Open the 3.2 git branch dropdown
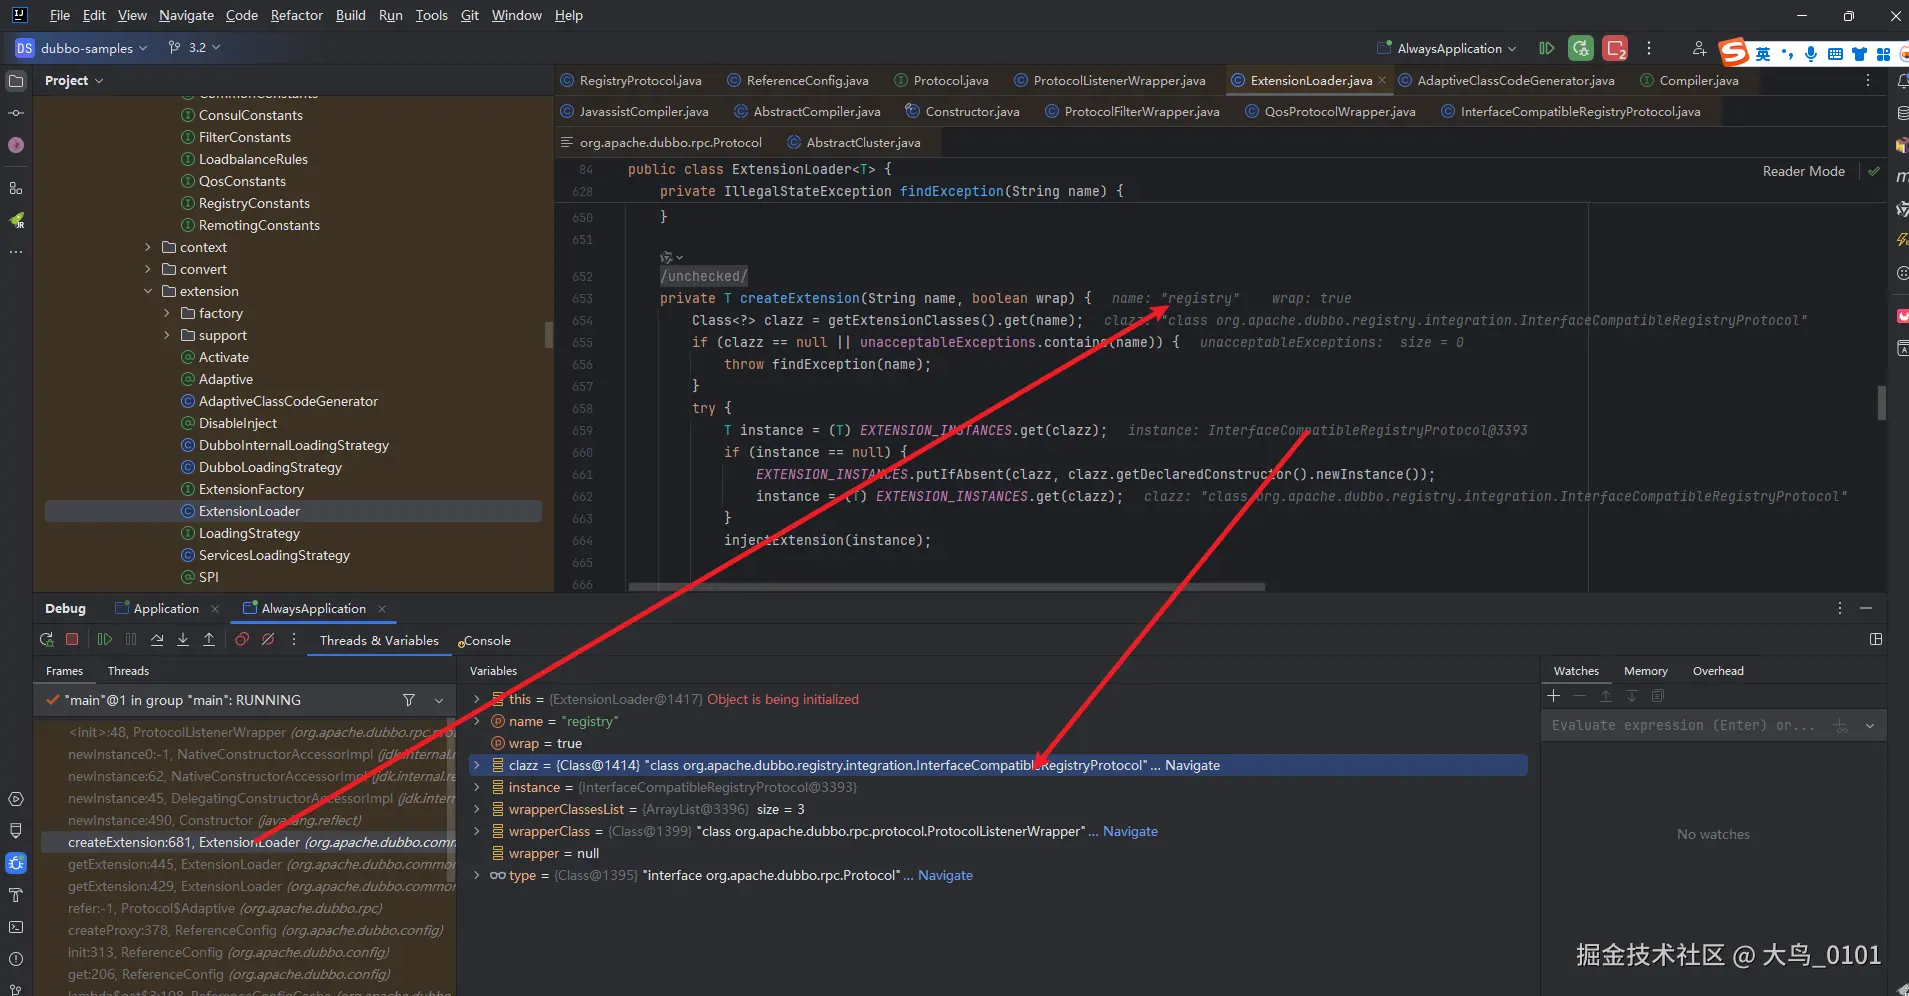 click(194, 48)
